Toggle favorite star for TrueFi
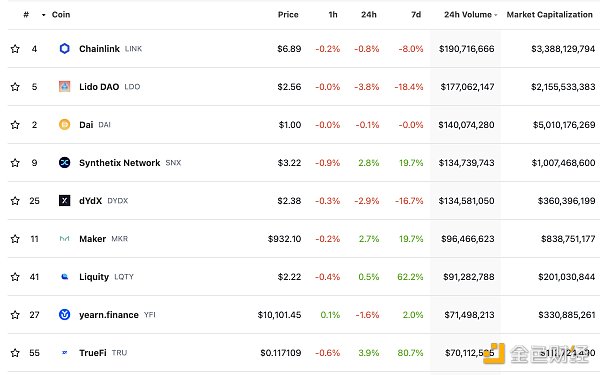The width and height of the screenshot is (600, 375). coord(15,353)
